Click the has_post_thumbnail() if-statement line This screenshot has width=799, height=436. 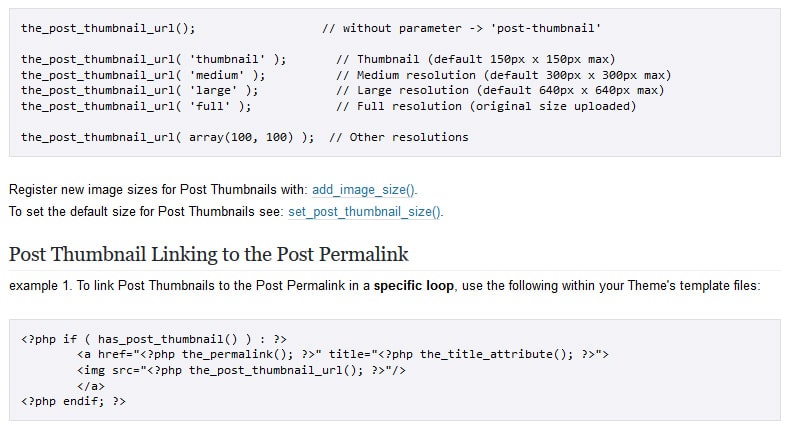[x=154, y=338]
